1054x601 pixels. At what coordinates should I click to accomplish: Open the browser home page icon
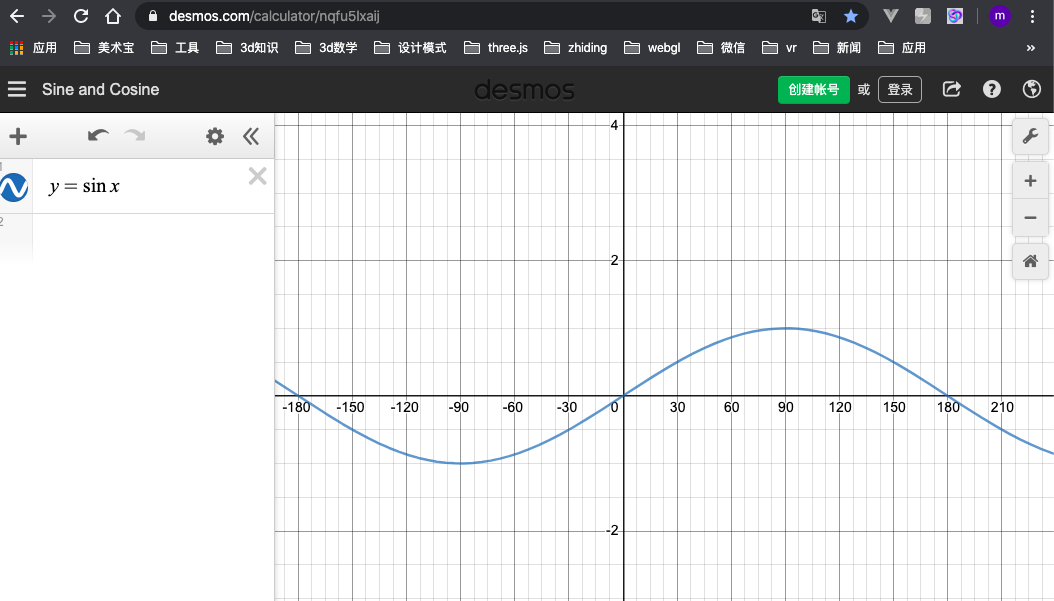tap(113, 16)
